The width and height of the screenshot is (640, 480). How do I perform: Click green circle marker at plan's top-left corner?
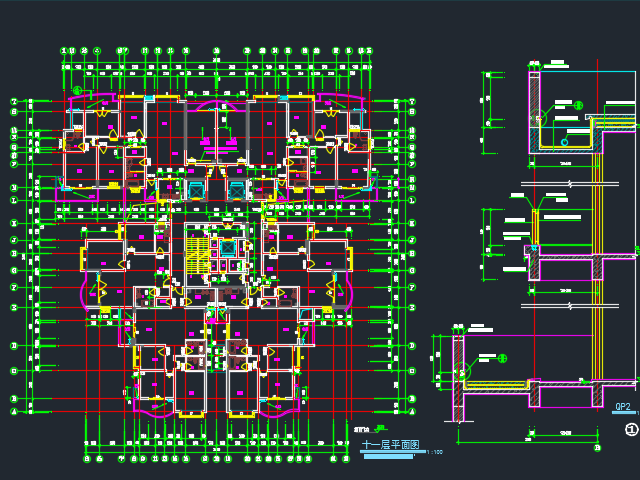click(77, 91)
